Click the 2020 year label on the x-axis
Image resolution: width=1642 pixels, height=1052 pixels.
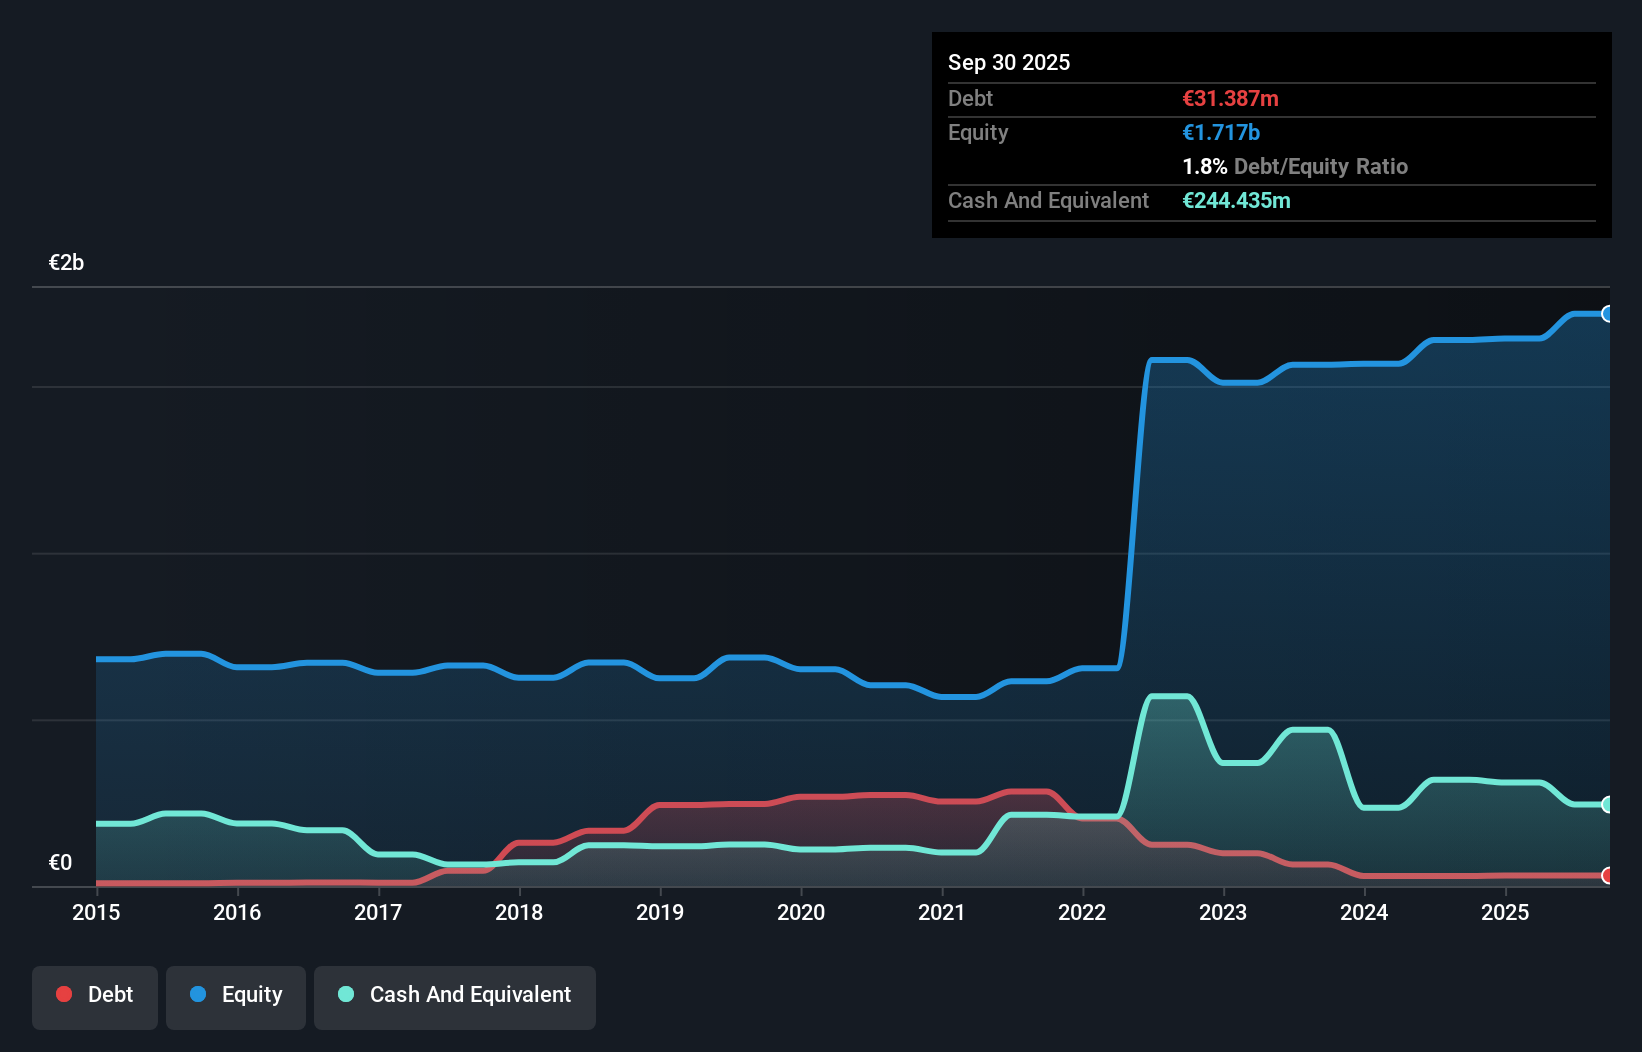click(800, 912)
